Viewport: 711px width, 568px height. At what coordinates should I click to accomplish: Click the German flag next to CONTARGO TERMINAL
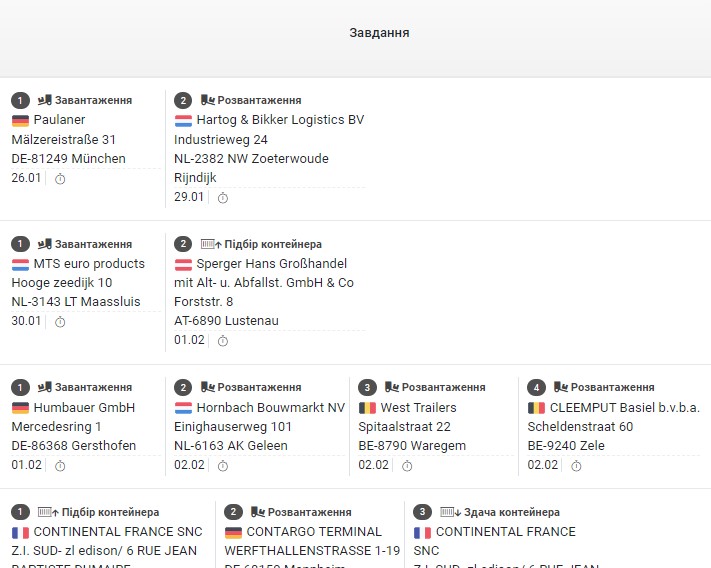(x=234, y=532)
